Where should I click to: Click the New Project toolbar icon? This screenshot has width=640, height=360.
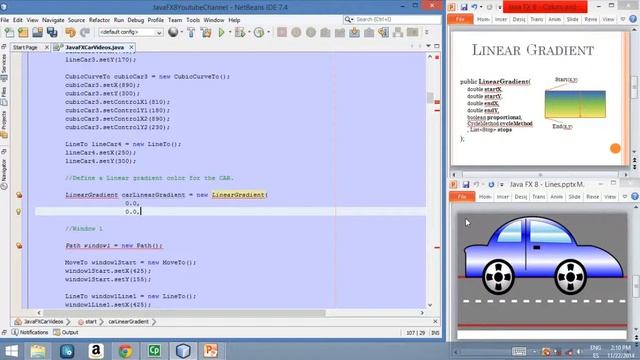click(23, 32)
